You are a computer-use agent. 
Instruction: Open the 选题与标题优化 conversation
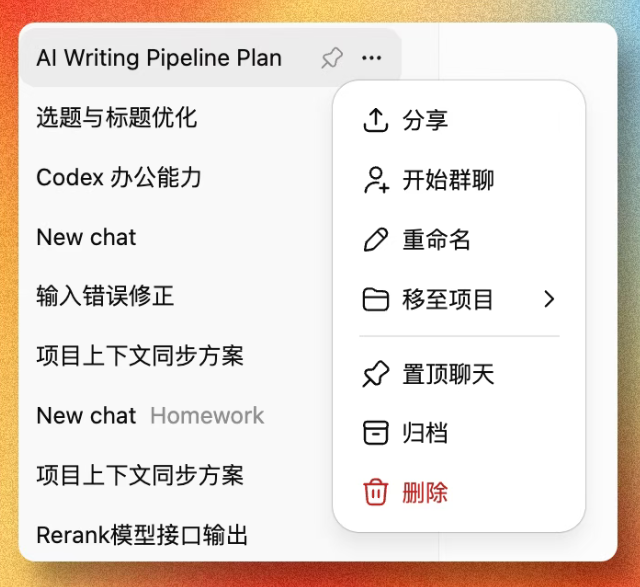tap(117, 118)
